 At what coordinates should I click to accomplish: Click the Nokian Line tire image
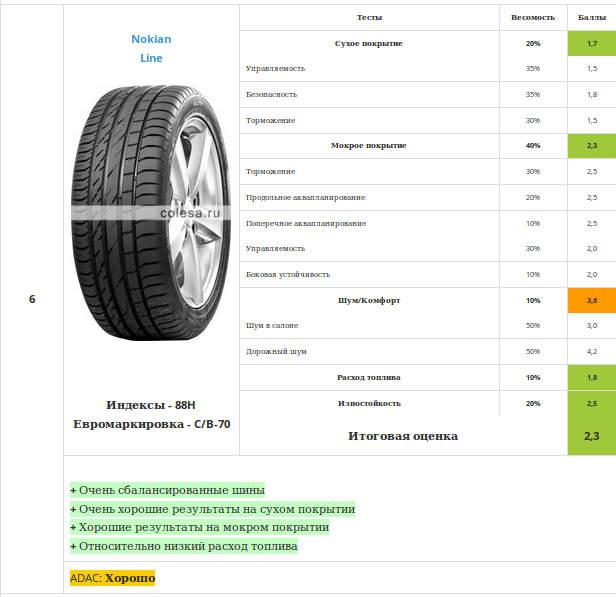point(151,212)
